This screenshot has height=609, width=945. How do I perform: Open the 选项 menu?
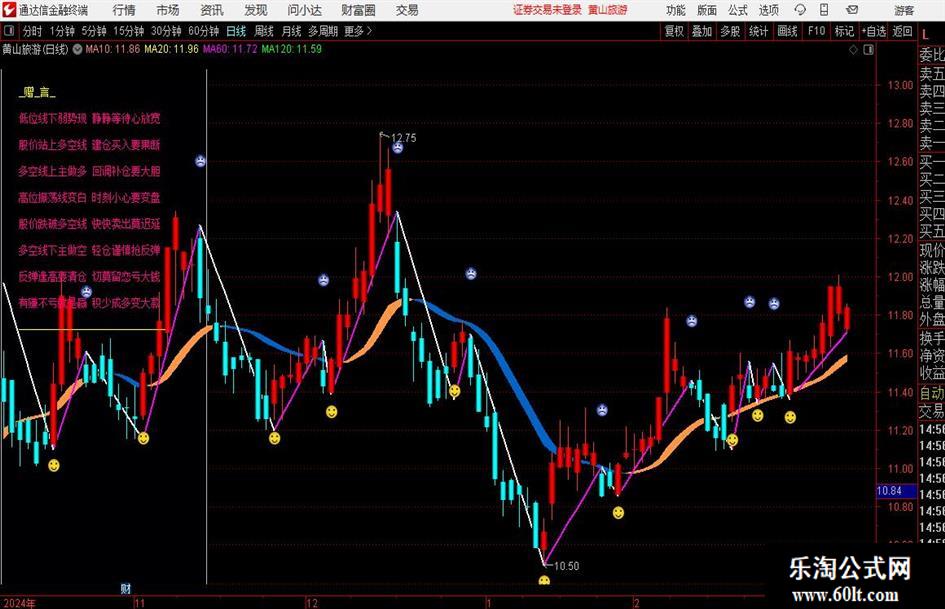(768, 10)
